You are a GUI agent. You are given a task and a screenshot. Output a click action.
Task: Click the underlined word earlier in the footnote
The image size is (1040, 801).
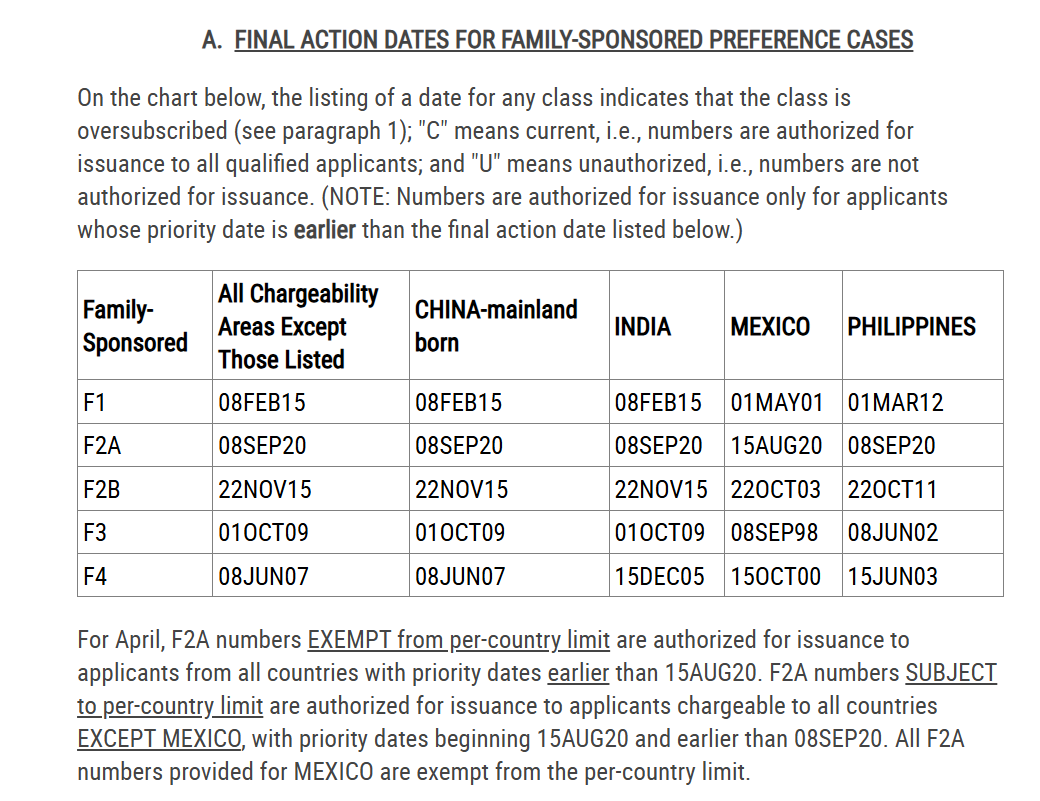pyautogui.click(x=578, y=673)
